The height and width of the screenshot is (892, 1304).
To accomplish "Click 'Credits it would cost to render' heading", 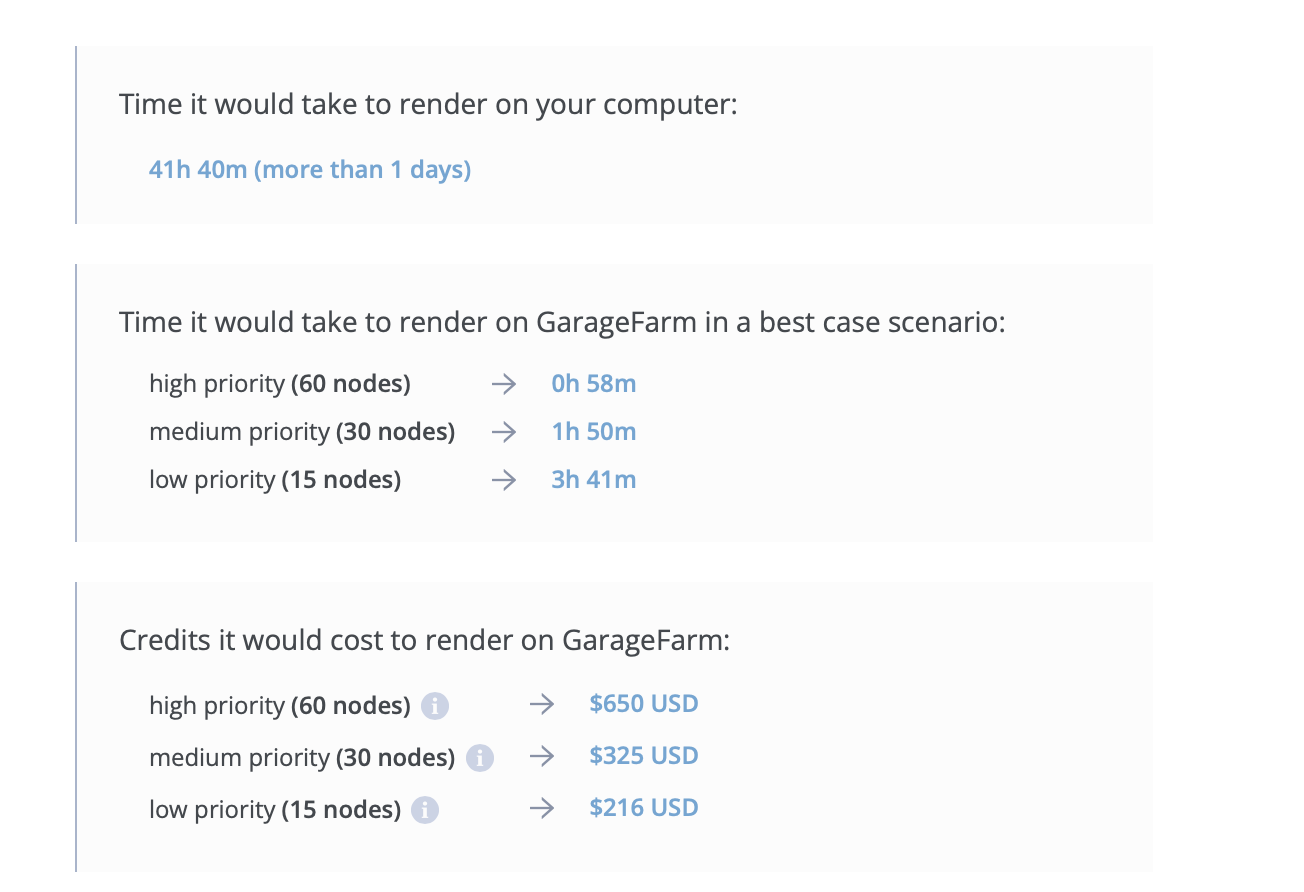I will point(424,640).
